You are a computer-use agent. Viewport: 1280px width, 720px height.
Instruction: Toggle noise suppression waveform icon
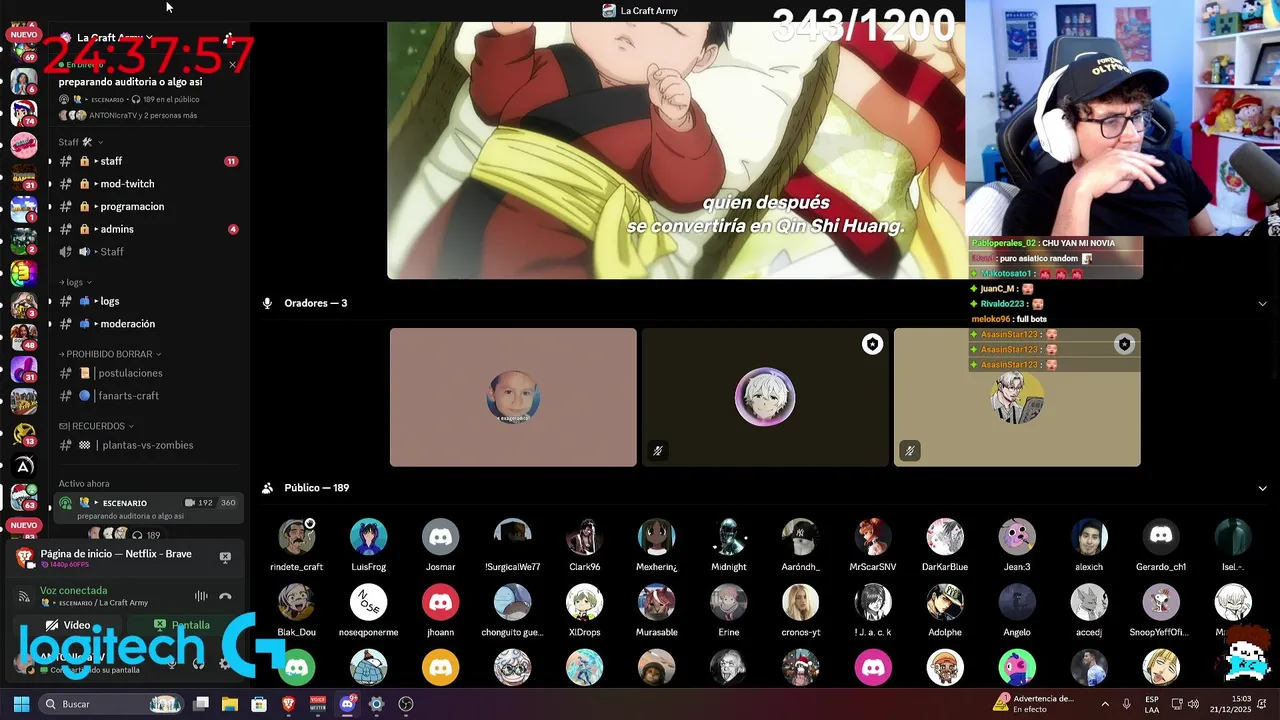(x=201, y=596)
